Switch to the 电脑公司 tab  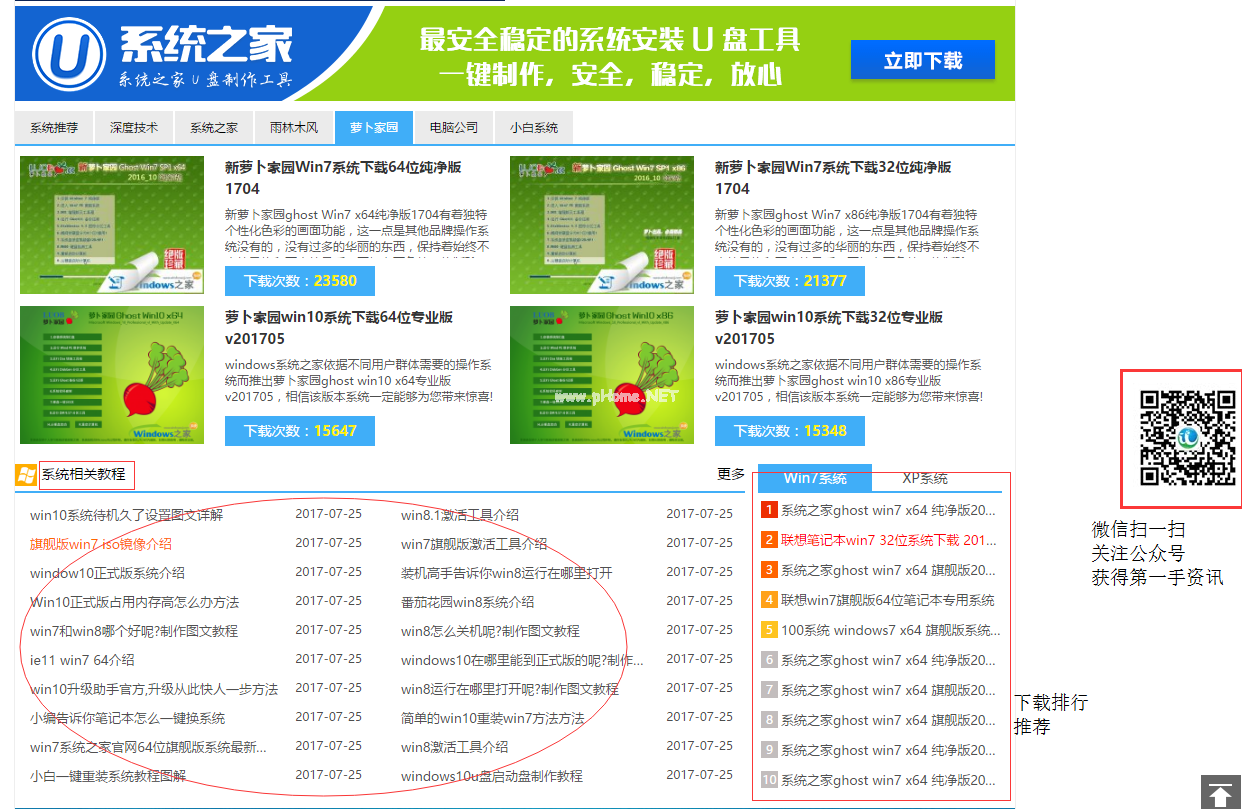[454, 127]
